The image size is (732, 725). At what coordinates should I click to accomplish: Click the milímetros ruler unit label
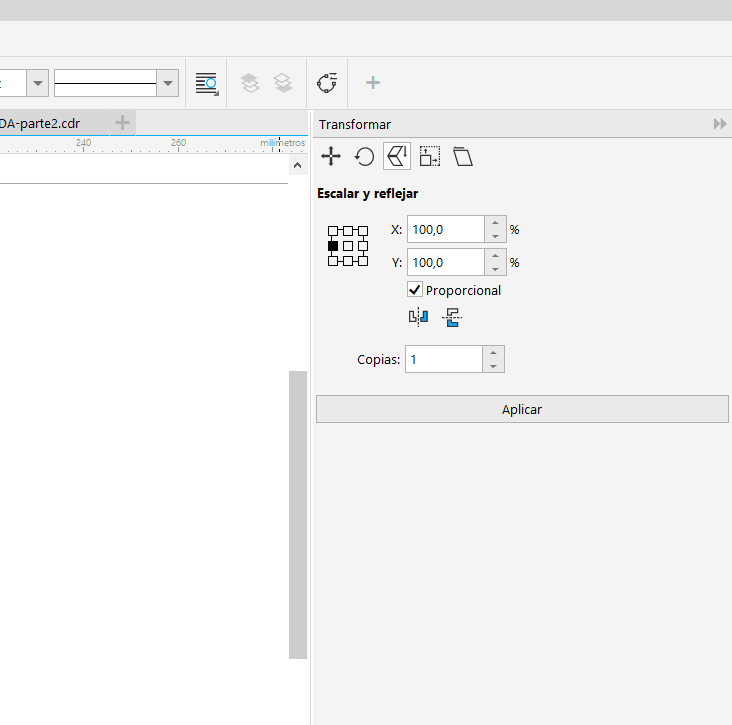click(x=282, y=143)
